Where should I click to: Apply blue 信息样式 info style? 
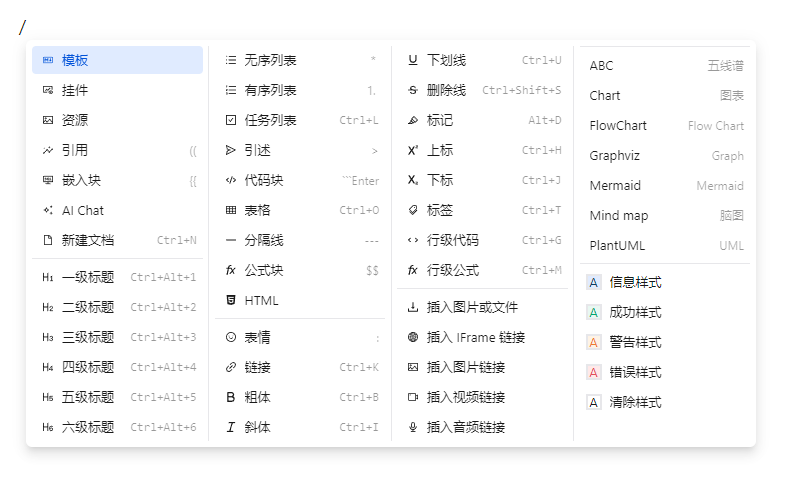tap(635, 282)
